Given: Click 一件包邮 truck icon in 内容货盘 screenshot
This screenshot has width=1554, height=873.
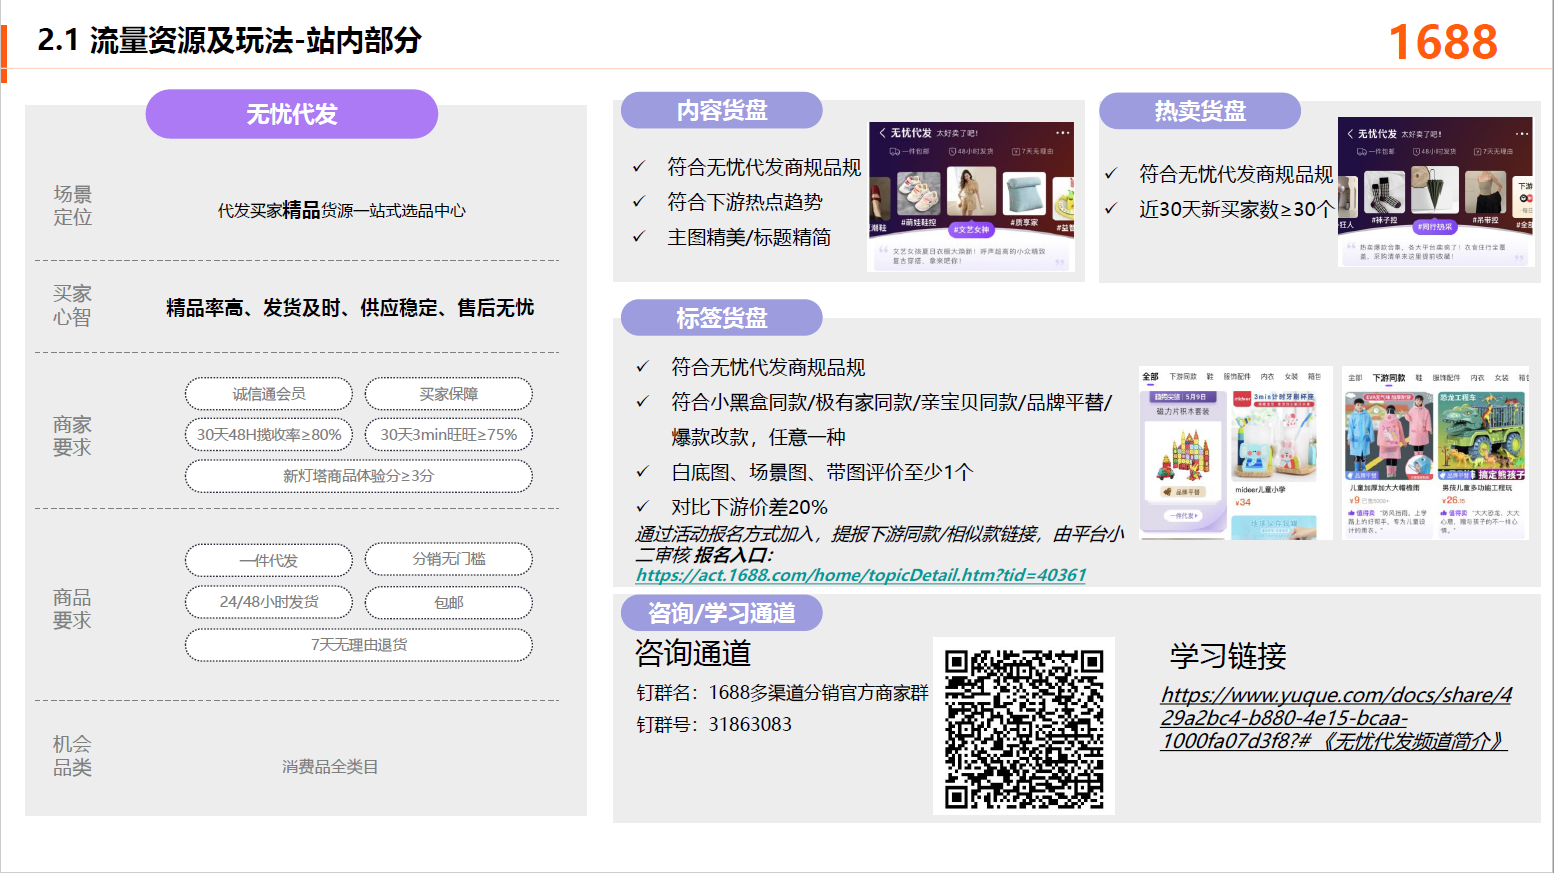Looking at the screenshot, I should [894, 152].
